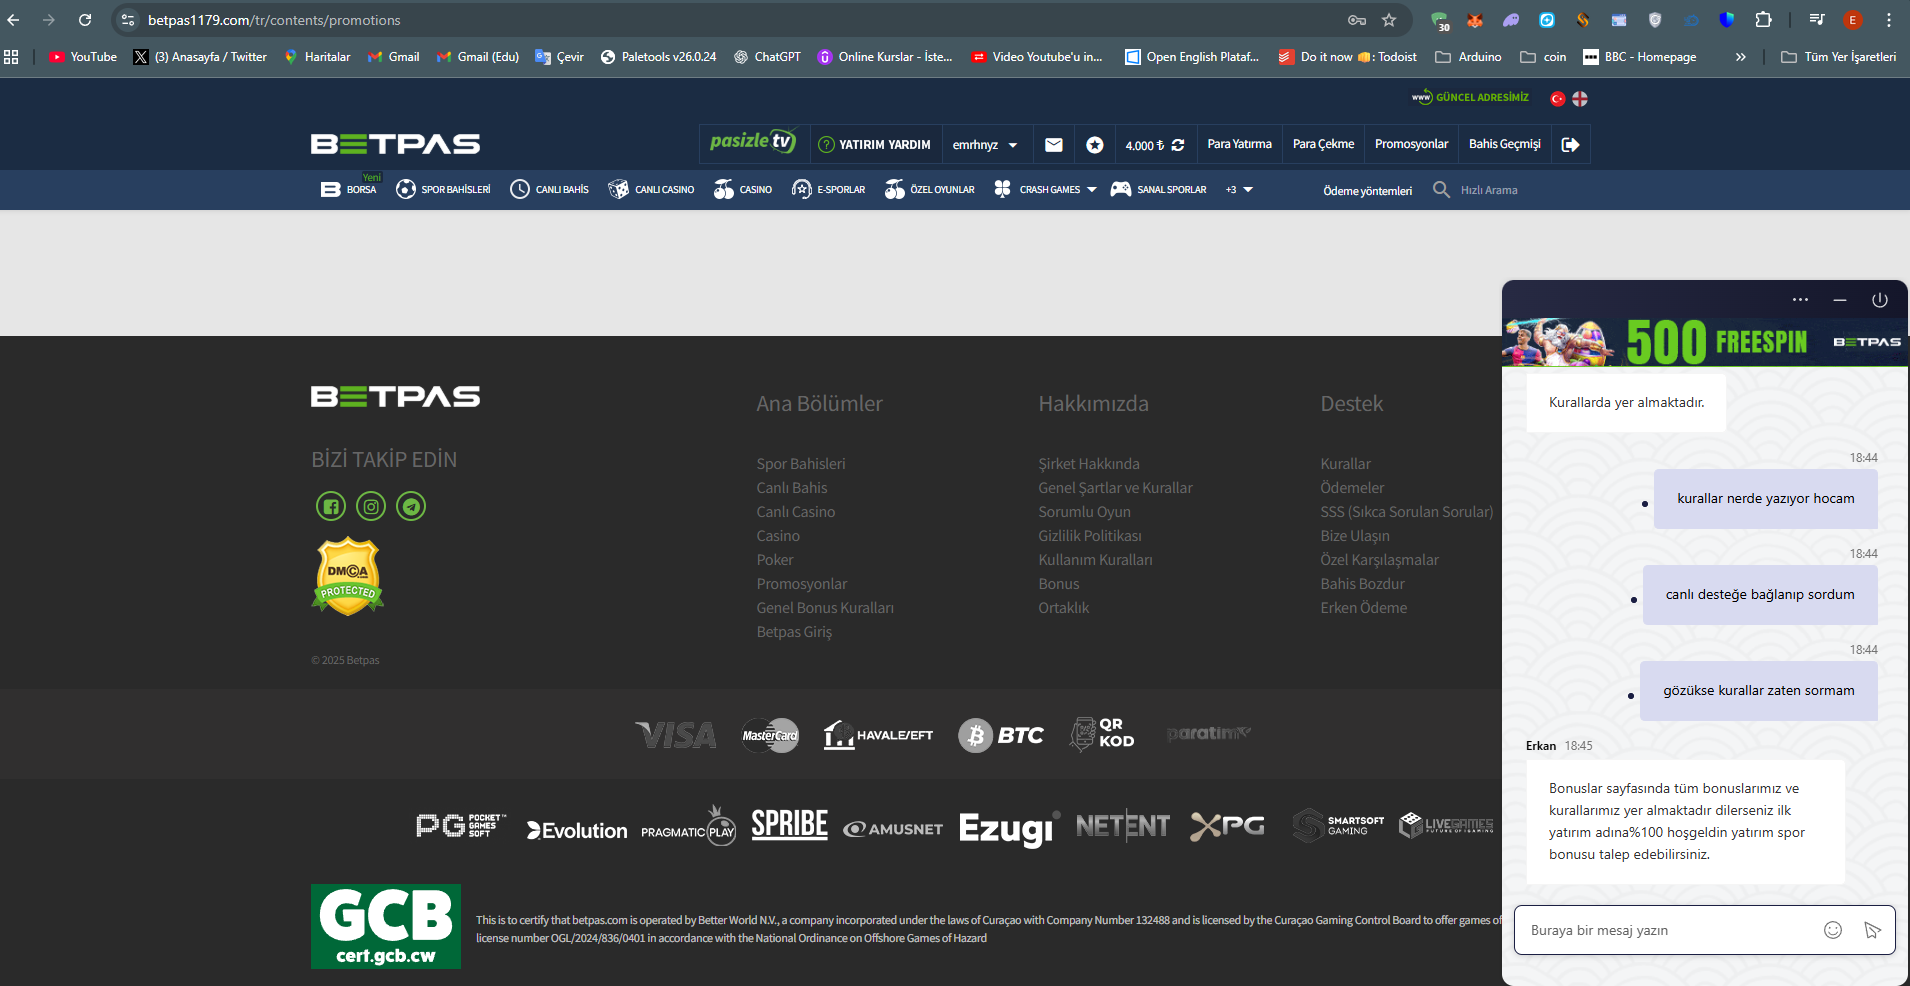Open Genel Şartlar ve Kurallar link

[x=1115, y=488]
